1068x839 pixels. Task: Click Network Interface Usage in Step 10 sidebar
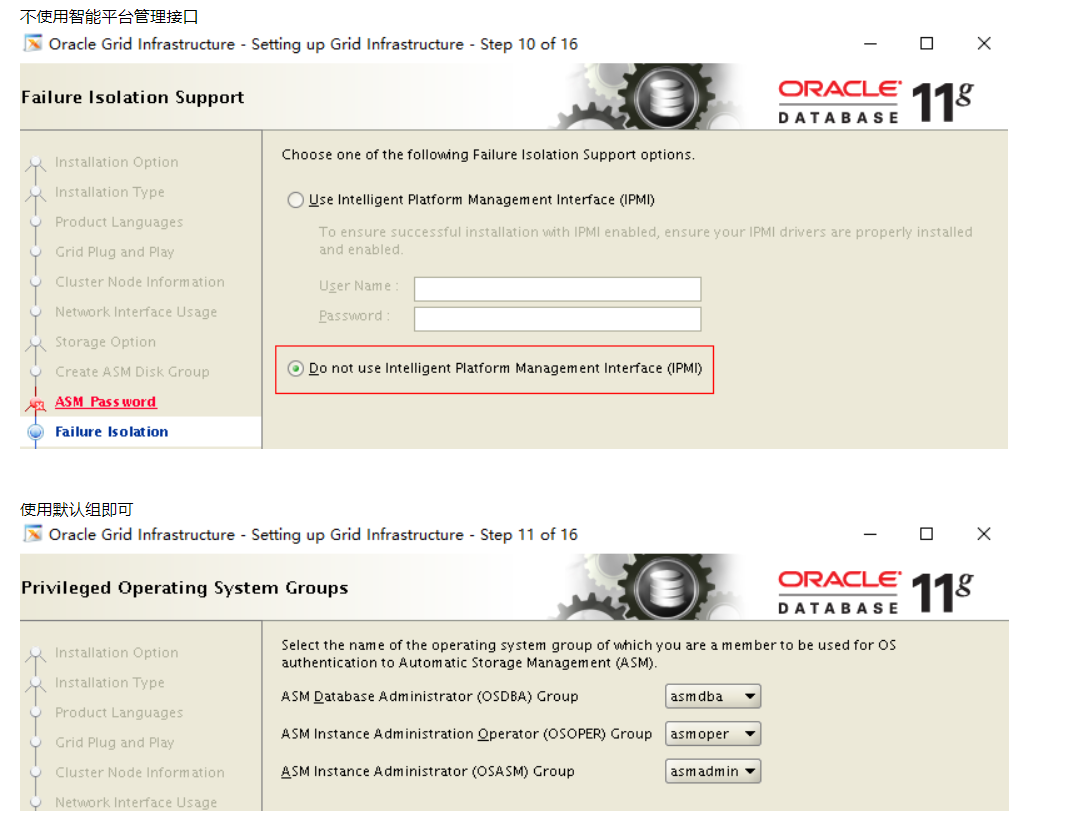(x=136, y=312)
